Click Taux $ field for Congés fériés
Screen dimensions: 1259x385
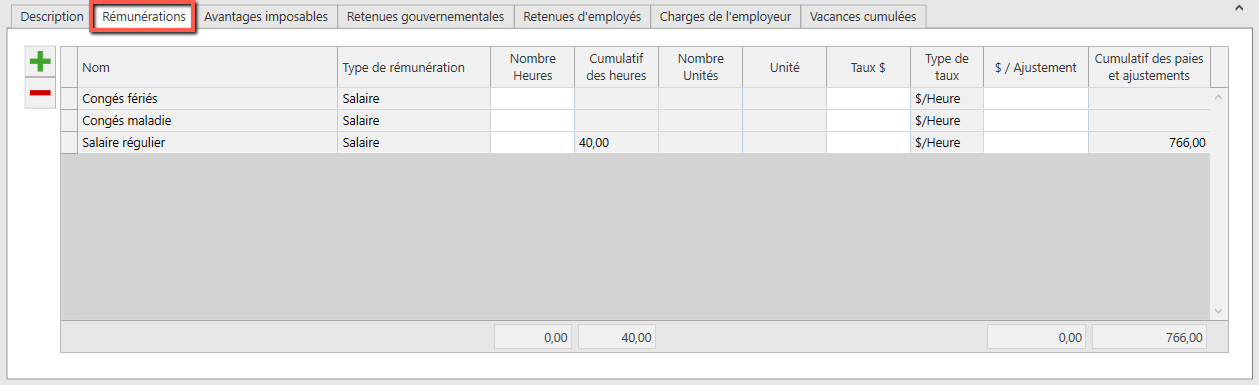click(x=868, y=99)
